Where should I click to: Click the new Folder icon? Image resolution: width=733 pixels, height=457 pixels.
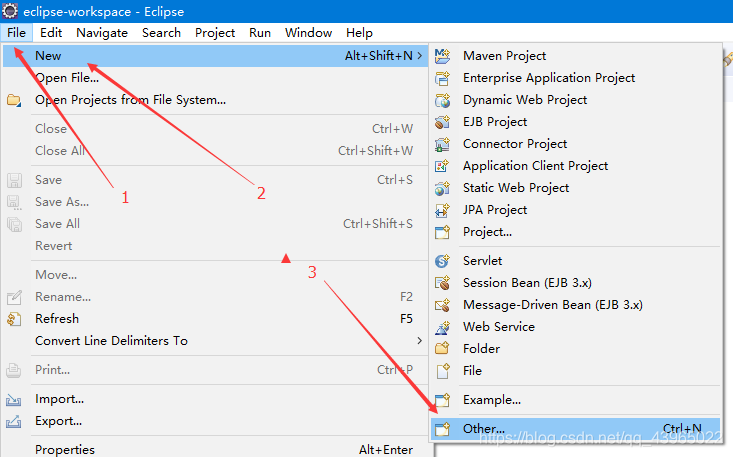[x=442, y=349]
